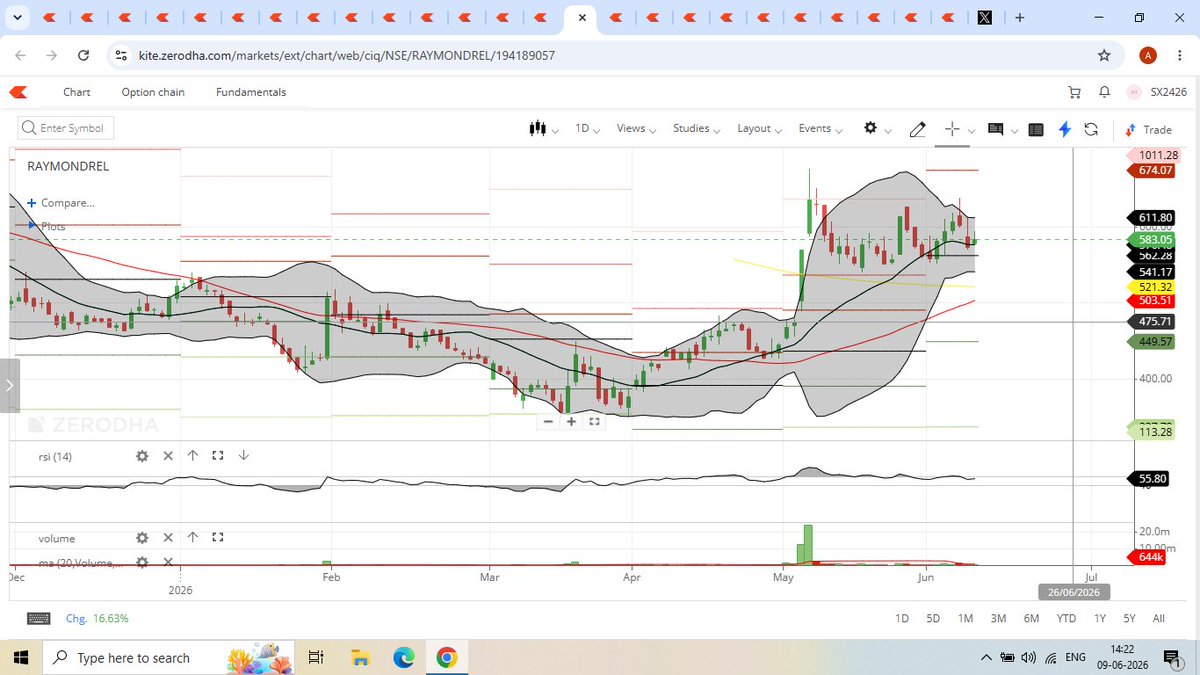
Task: Open the shopping cart basket icon
Action: tap(1075, 92)
